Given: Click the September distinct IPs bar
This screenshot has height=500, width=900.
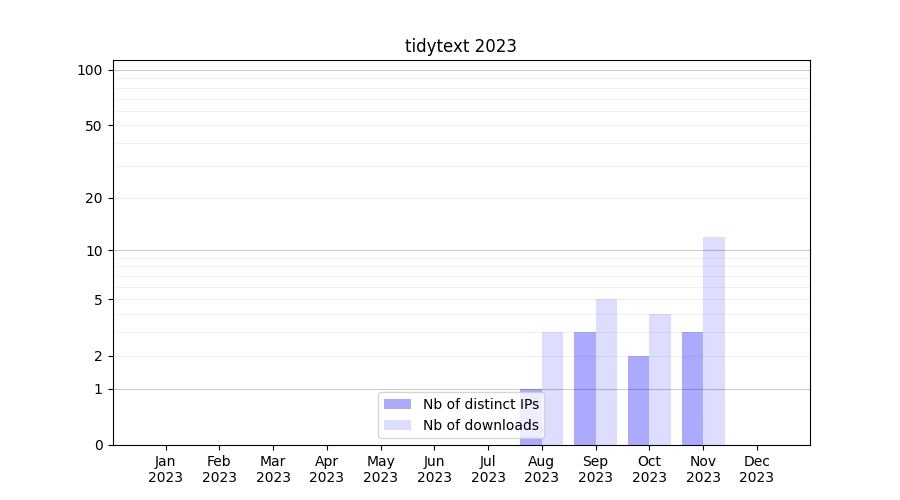Looking at the screenshot, I should point(584,388).
